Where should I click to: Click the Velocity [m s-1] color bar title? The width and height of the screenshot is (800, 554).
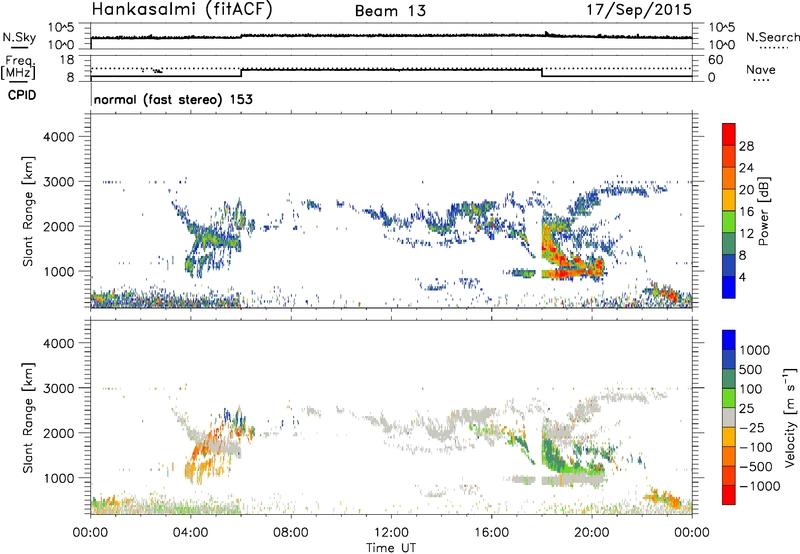pyautogui.click(x=790, y=417)
